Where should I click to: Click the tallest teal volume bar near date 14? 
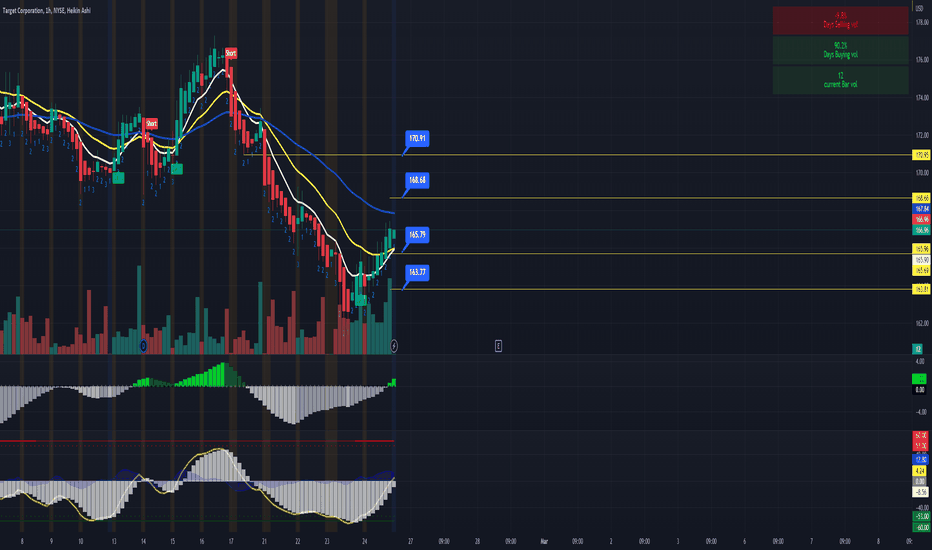click(x=140, y=309)
